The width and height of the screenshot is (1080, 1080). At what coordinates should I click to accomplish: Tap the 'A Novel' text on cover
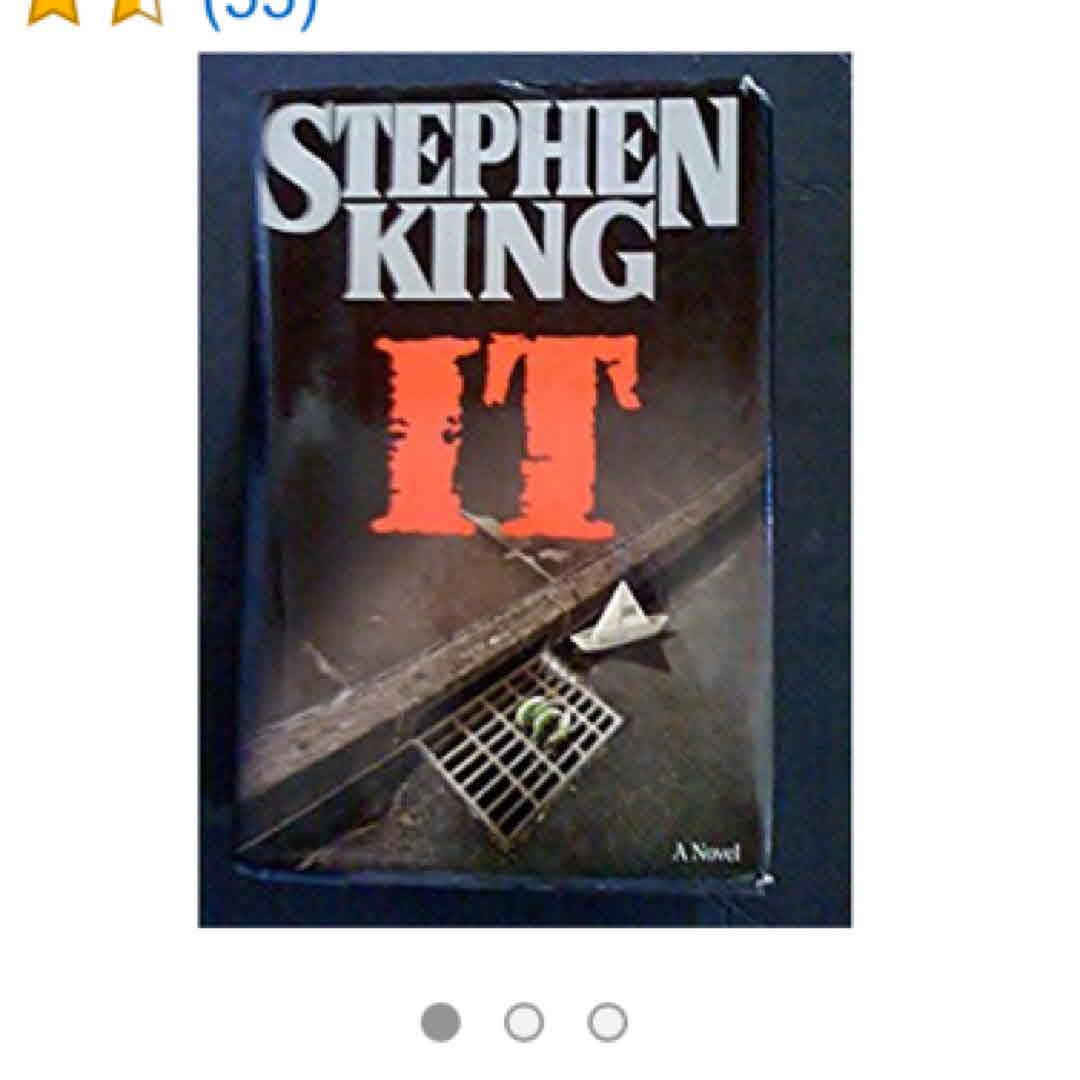tap(707, 853)
